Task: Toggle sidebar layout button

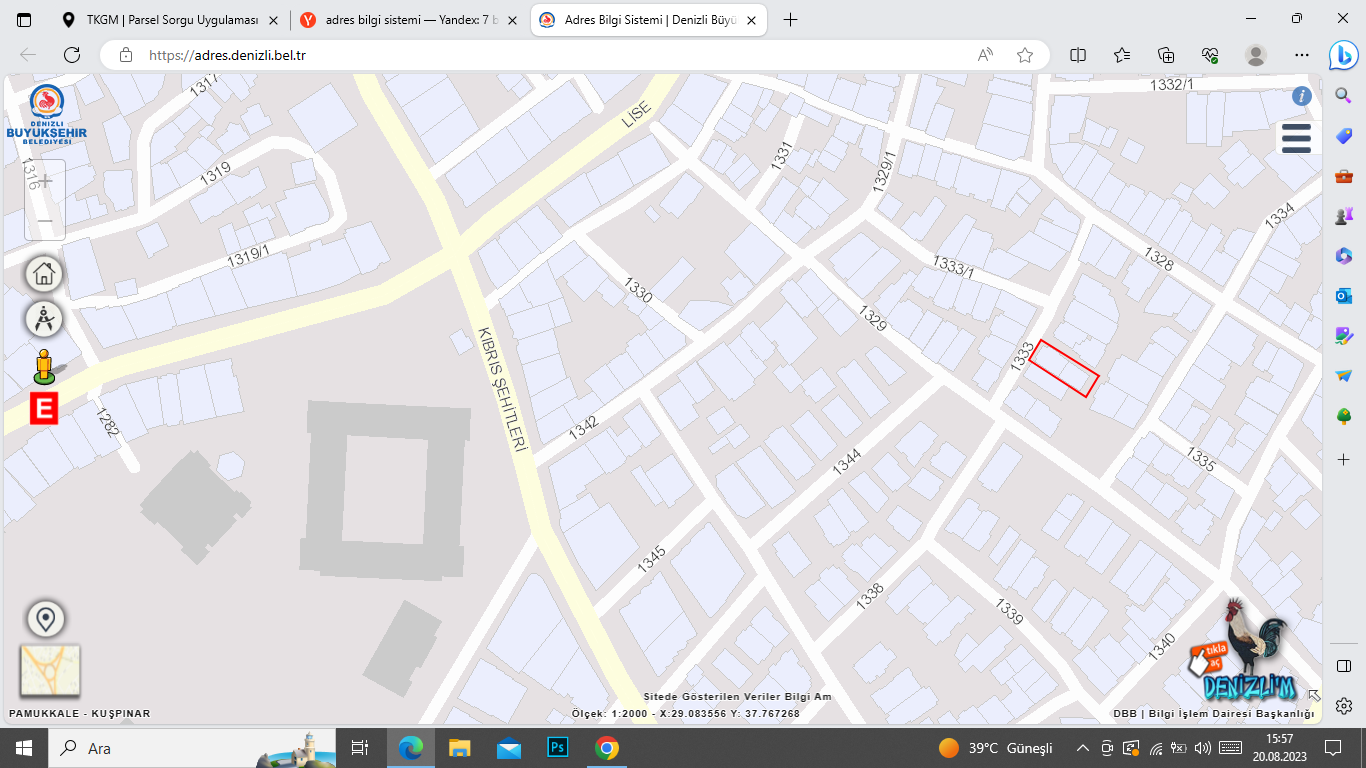Action: click(1344, 666)
